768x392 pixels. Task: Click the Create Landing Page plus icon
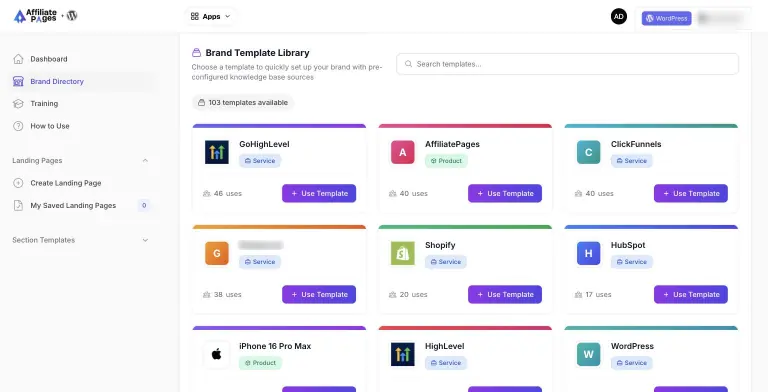click(x=18, y=183)
